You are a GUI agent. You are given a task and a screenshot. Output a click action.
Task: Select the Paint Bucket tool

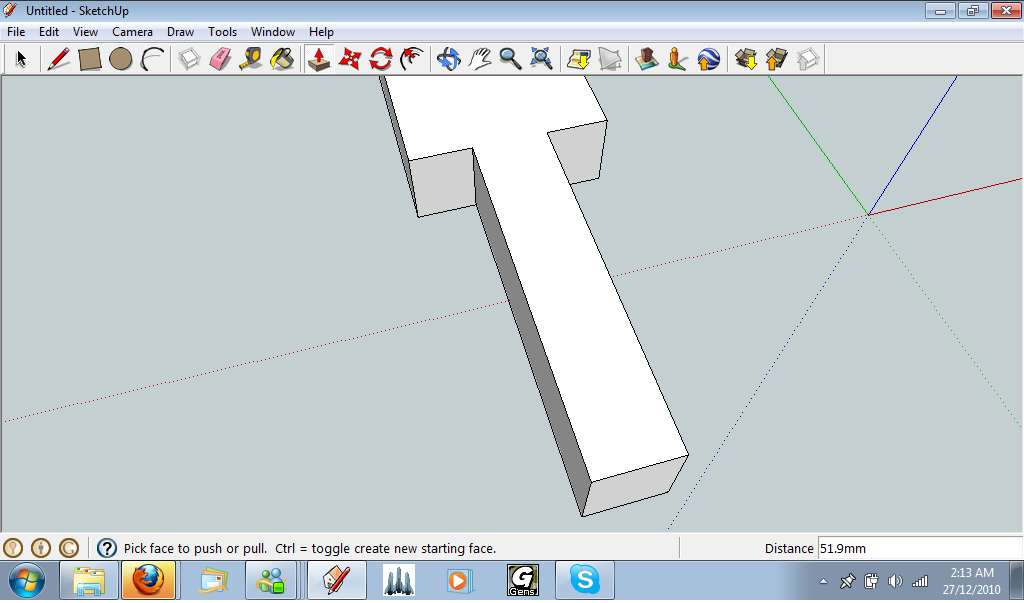(281, 59)
